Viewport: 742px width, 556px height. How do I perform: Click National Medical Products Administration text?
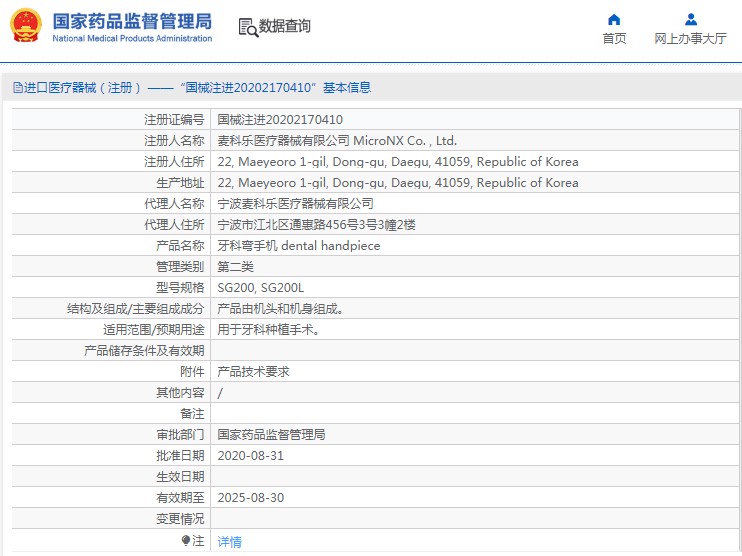[x=132, y=38]
